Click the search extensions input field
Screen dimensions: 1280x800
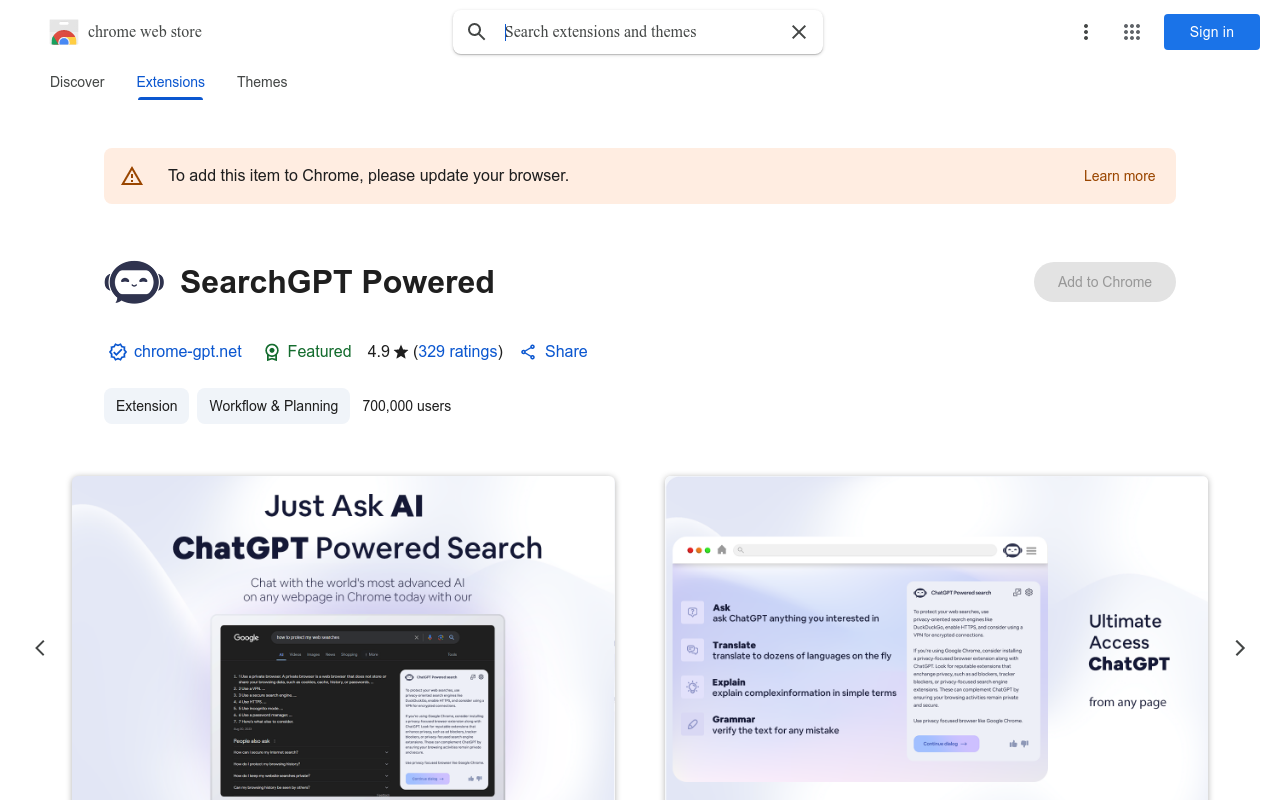(x=637, y=32)
